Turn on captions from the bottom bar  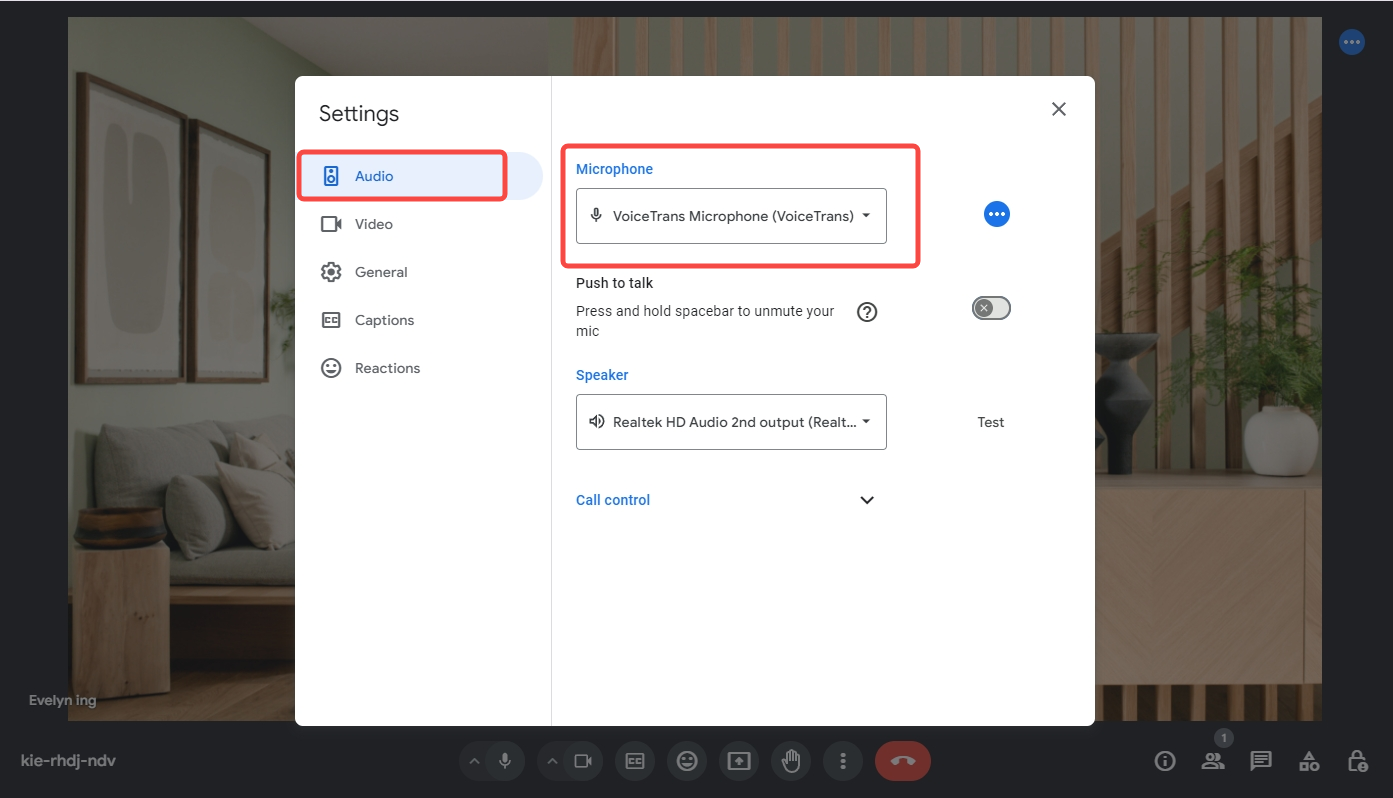[635, 761]
